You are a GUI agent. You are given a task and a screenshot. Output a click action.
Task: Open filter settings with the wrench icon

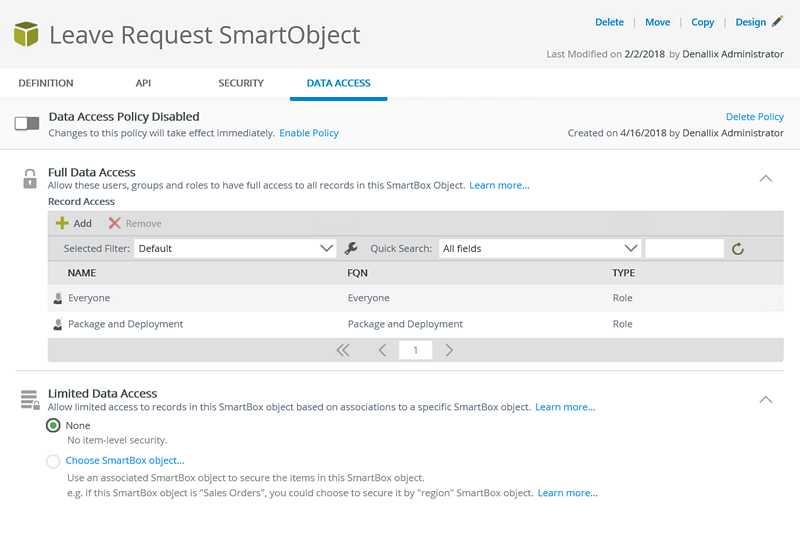(x=351, y=249)
